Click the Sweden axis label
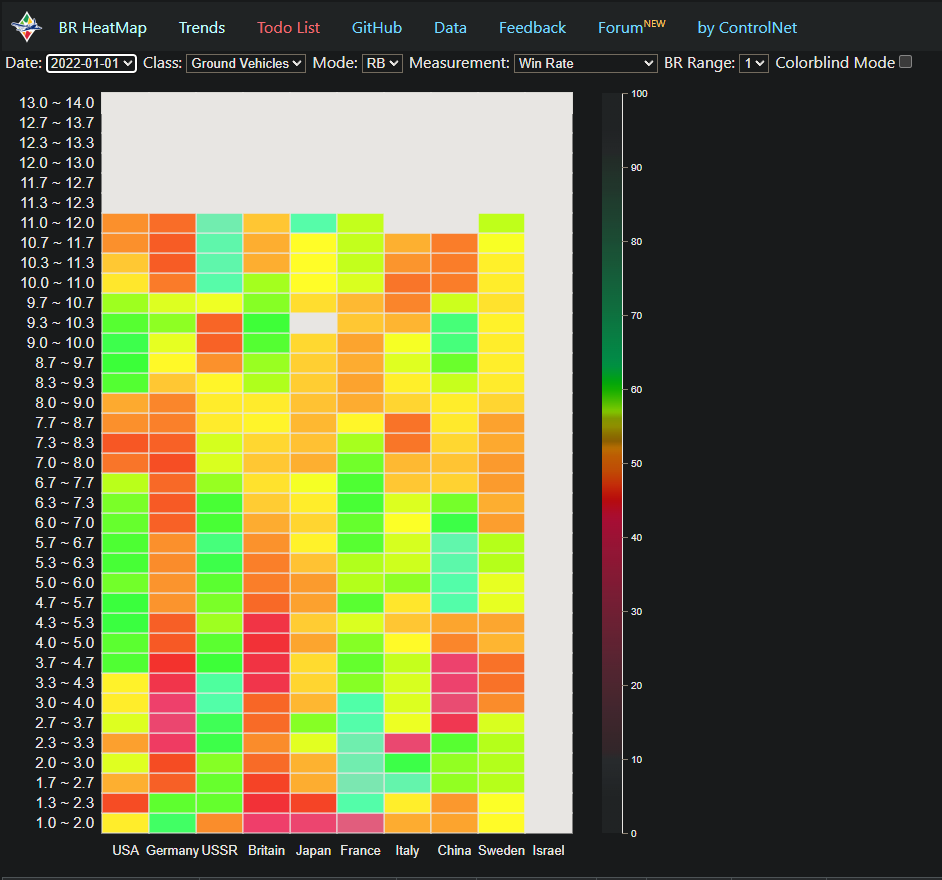The height and width of the screenshot is (880, 942). tap(501, 851)
